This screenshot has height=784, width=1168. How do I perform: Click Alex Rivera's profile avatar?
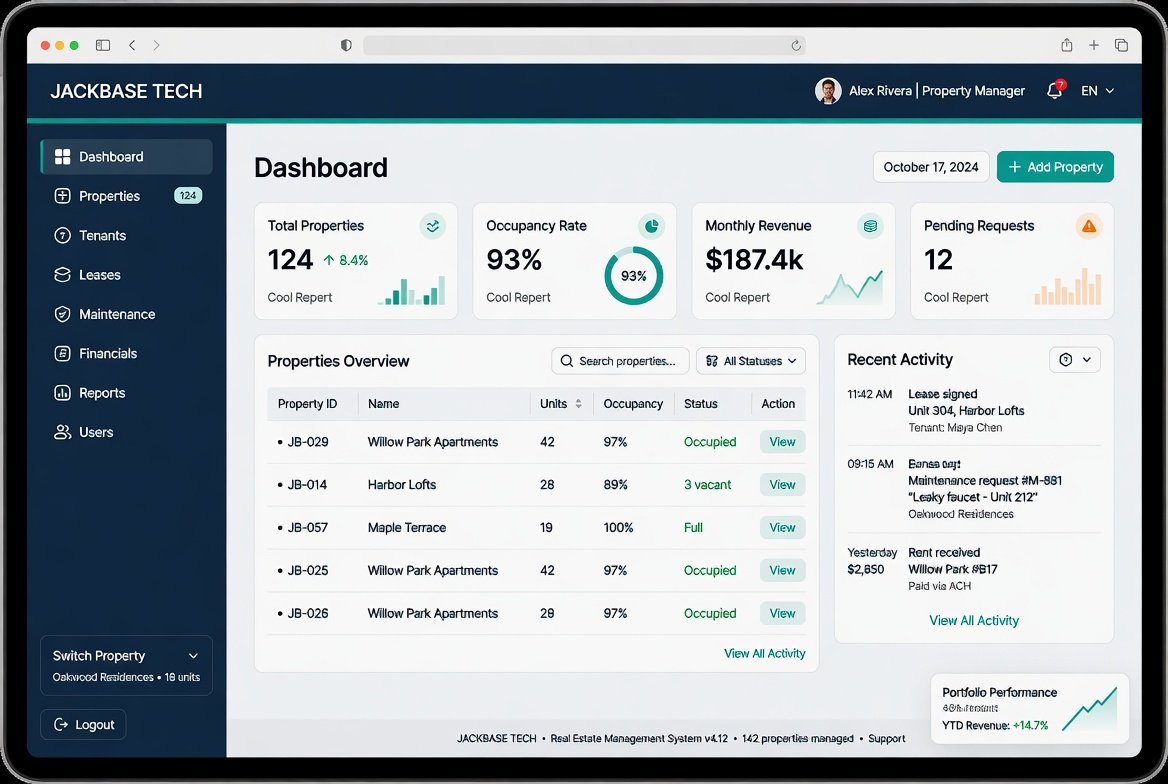[x=828, y=91]
